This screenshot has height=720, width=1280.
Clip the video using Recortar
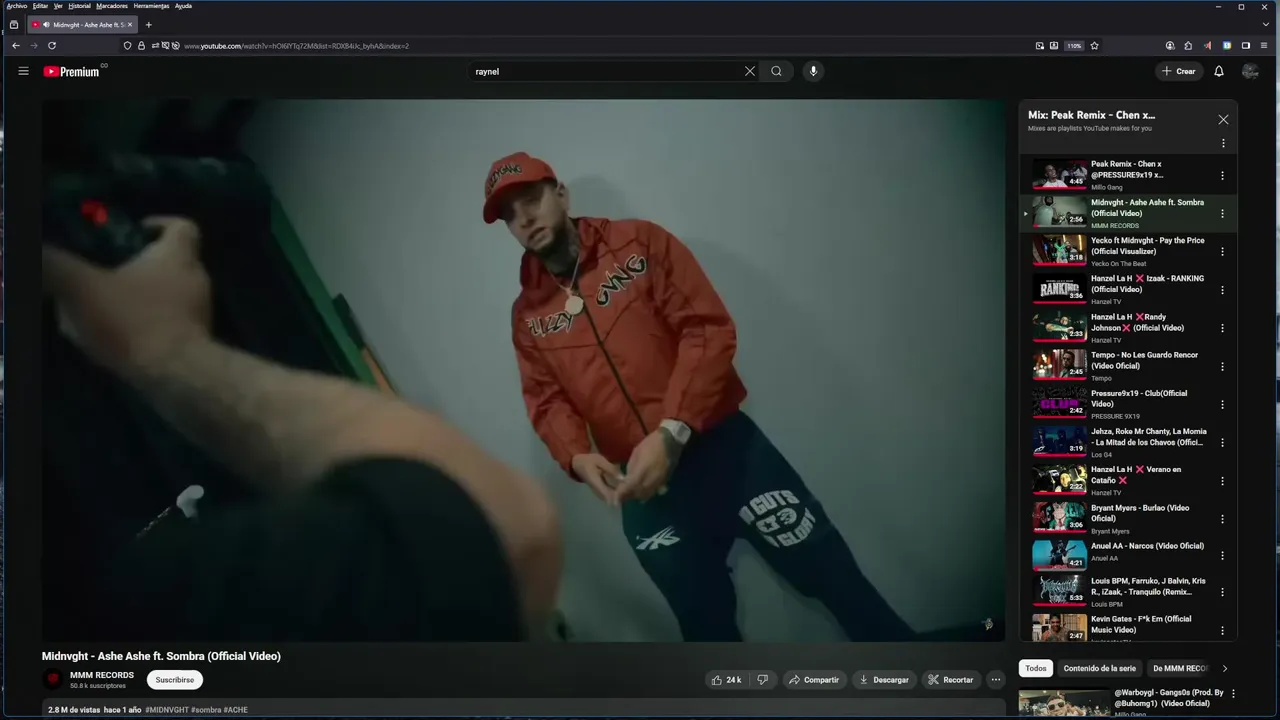(950, 680)
